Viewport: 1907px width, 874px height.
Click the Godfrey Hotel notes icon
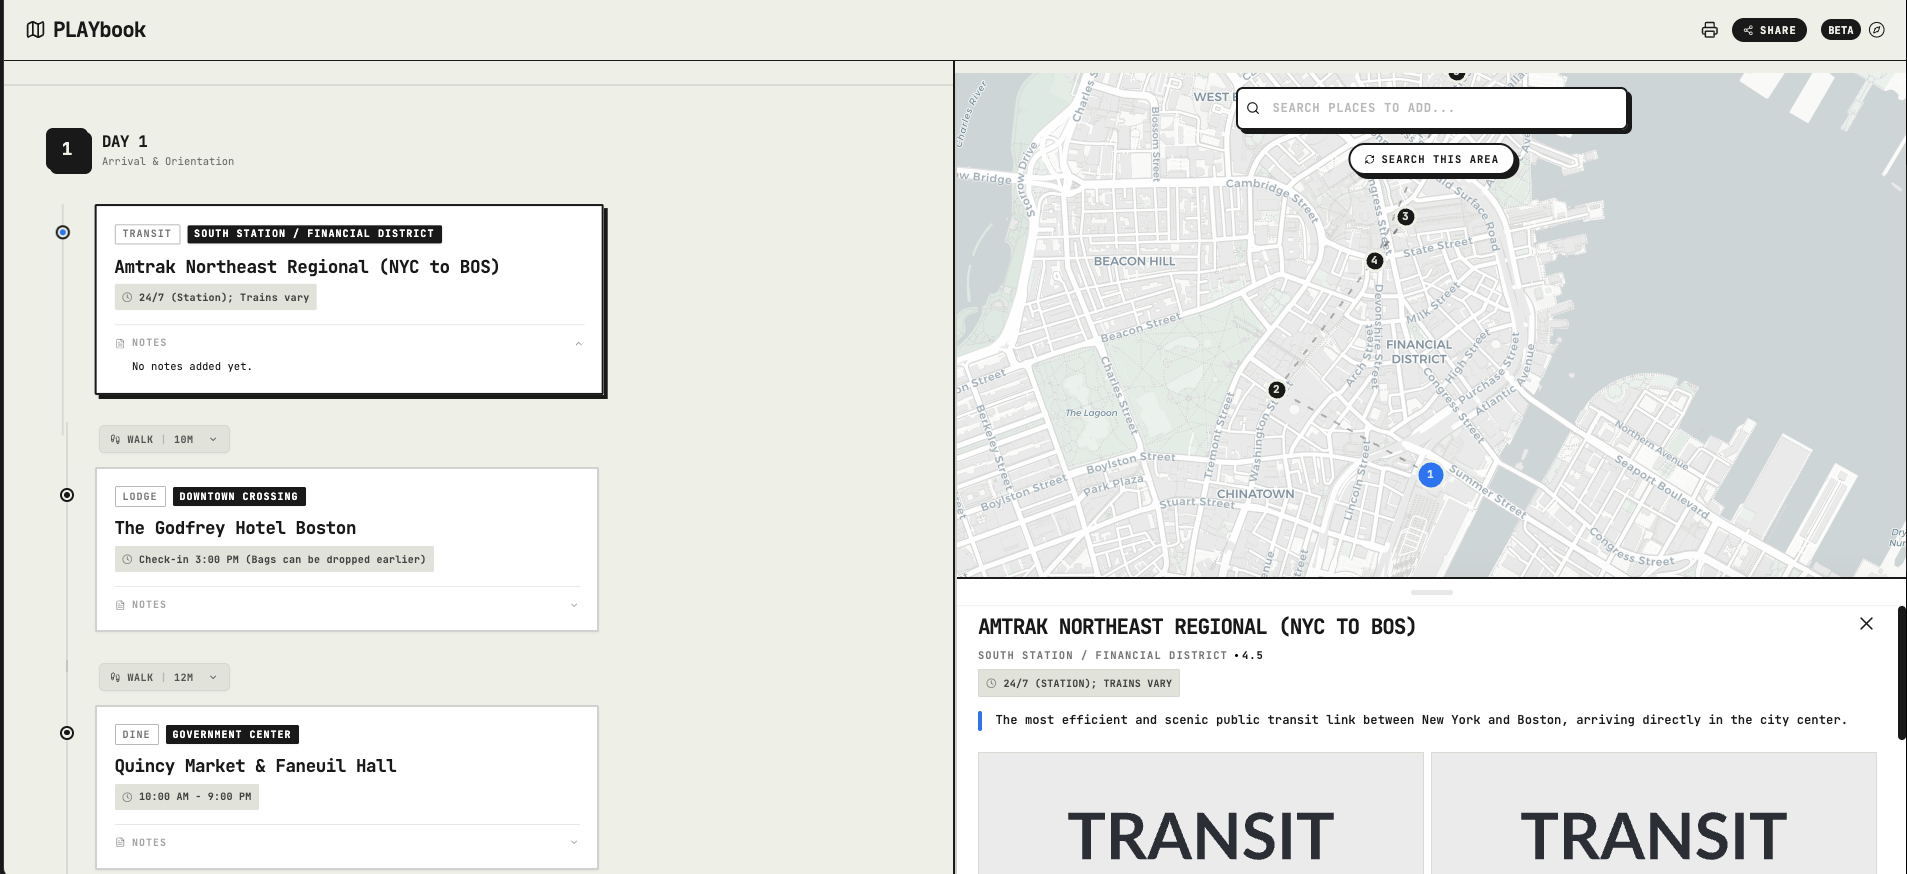pyautogui.click(x=120, y=605)
